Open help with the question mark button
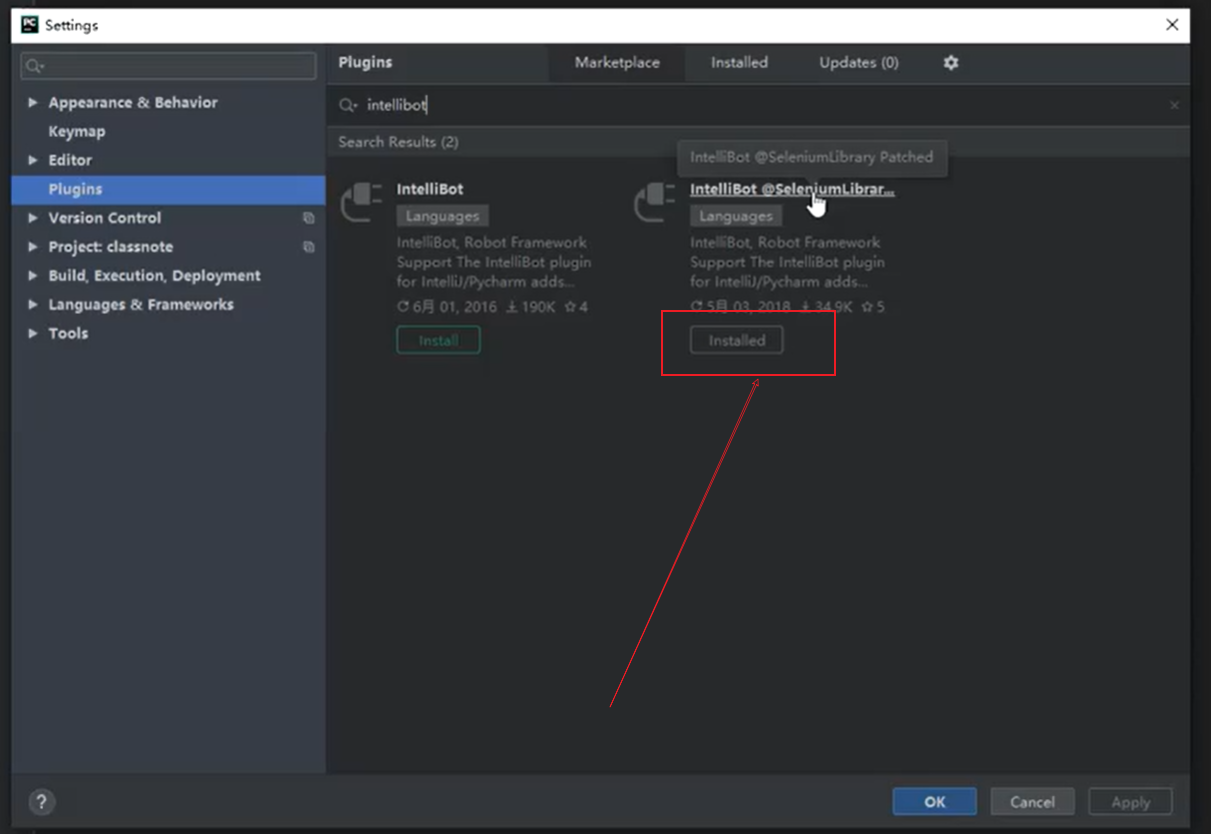This screenshot has height=834, width=1211. [x=41, y=802]
